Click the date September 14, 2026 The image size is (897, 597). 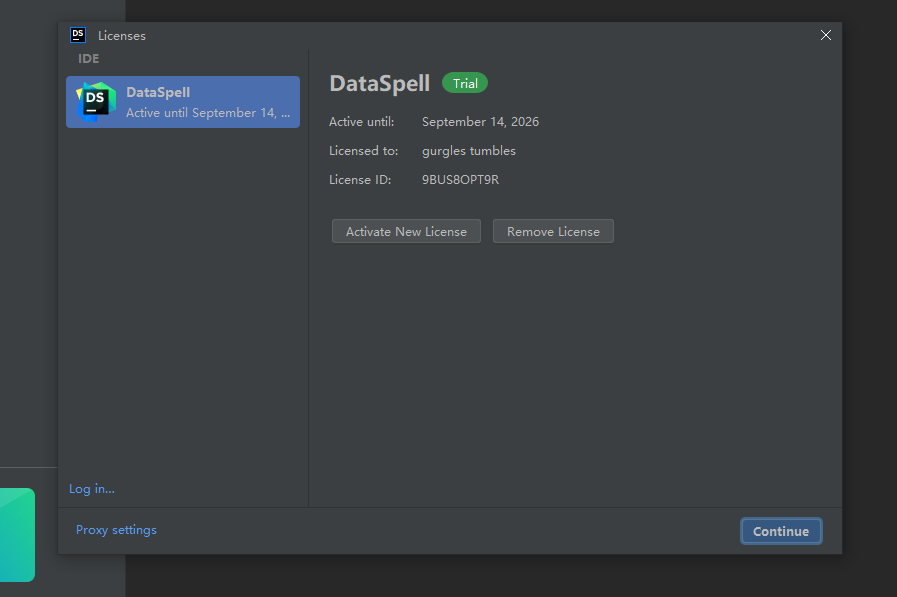pyautogui.click(x=481, y=122)
